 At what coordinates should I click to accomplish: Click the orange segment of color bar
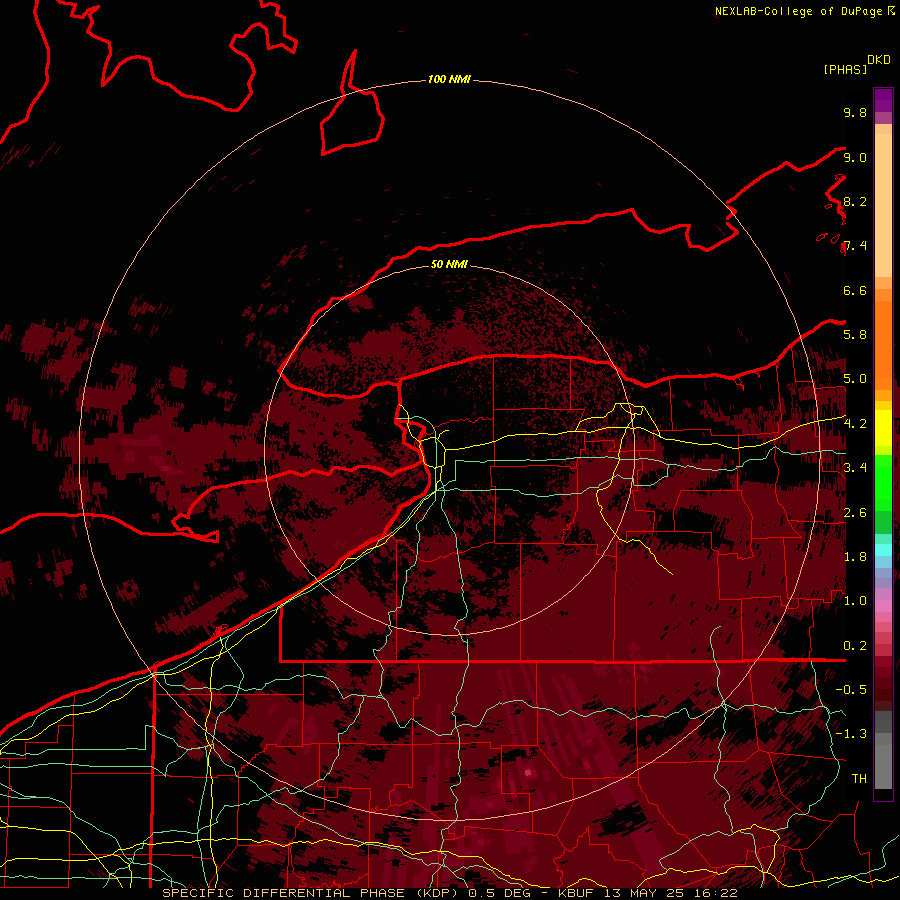click(x=883, y=344)
